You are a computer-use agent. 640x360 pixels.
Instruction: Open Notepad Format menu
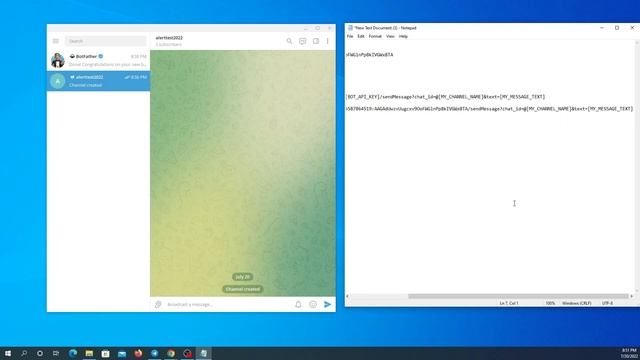(x=375, y=36)
